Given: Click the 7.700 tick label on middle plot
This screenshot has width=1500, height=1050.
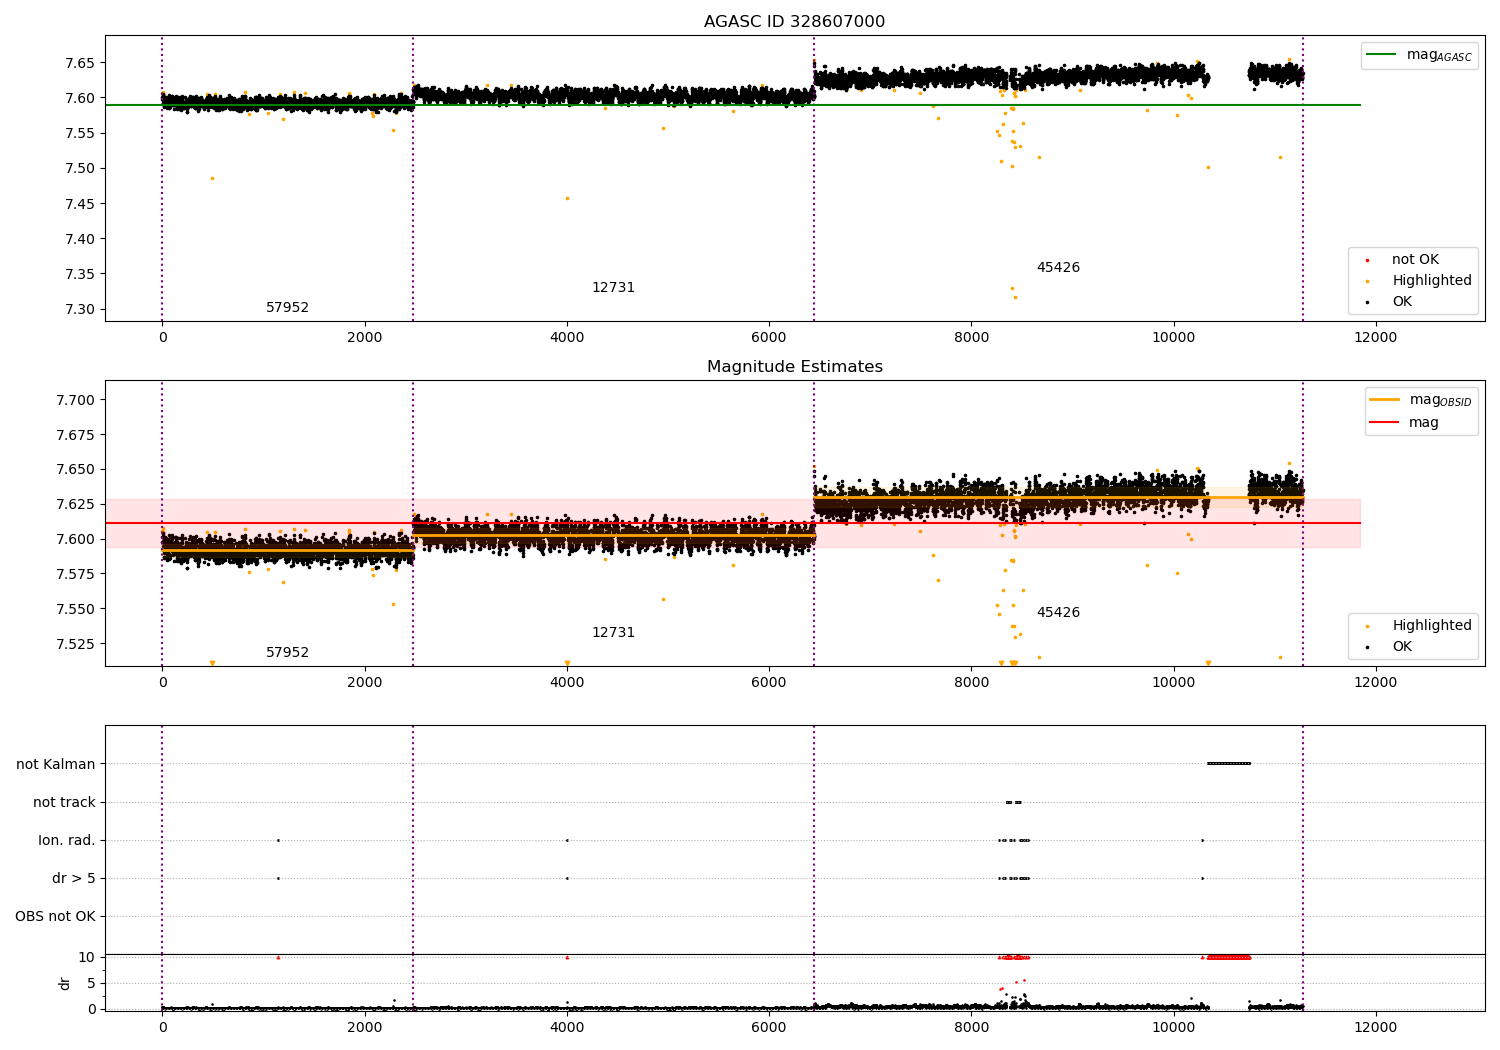Looking at the screenshot, I should 75,400.
